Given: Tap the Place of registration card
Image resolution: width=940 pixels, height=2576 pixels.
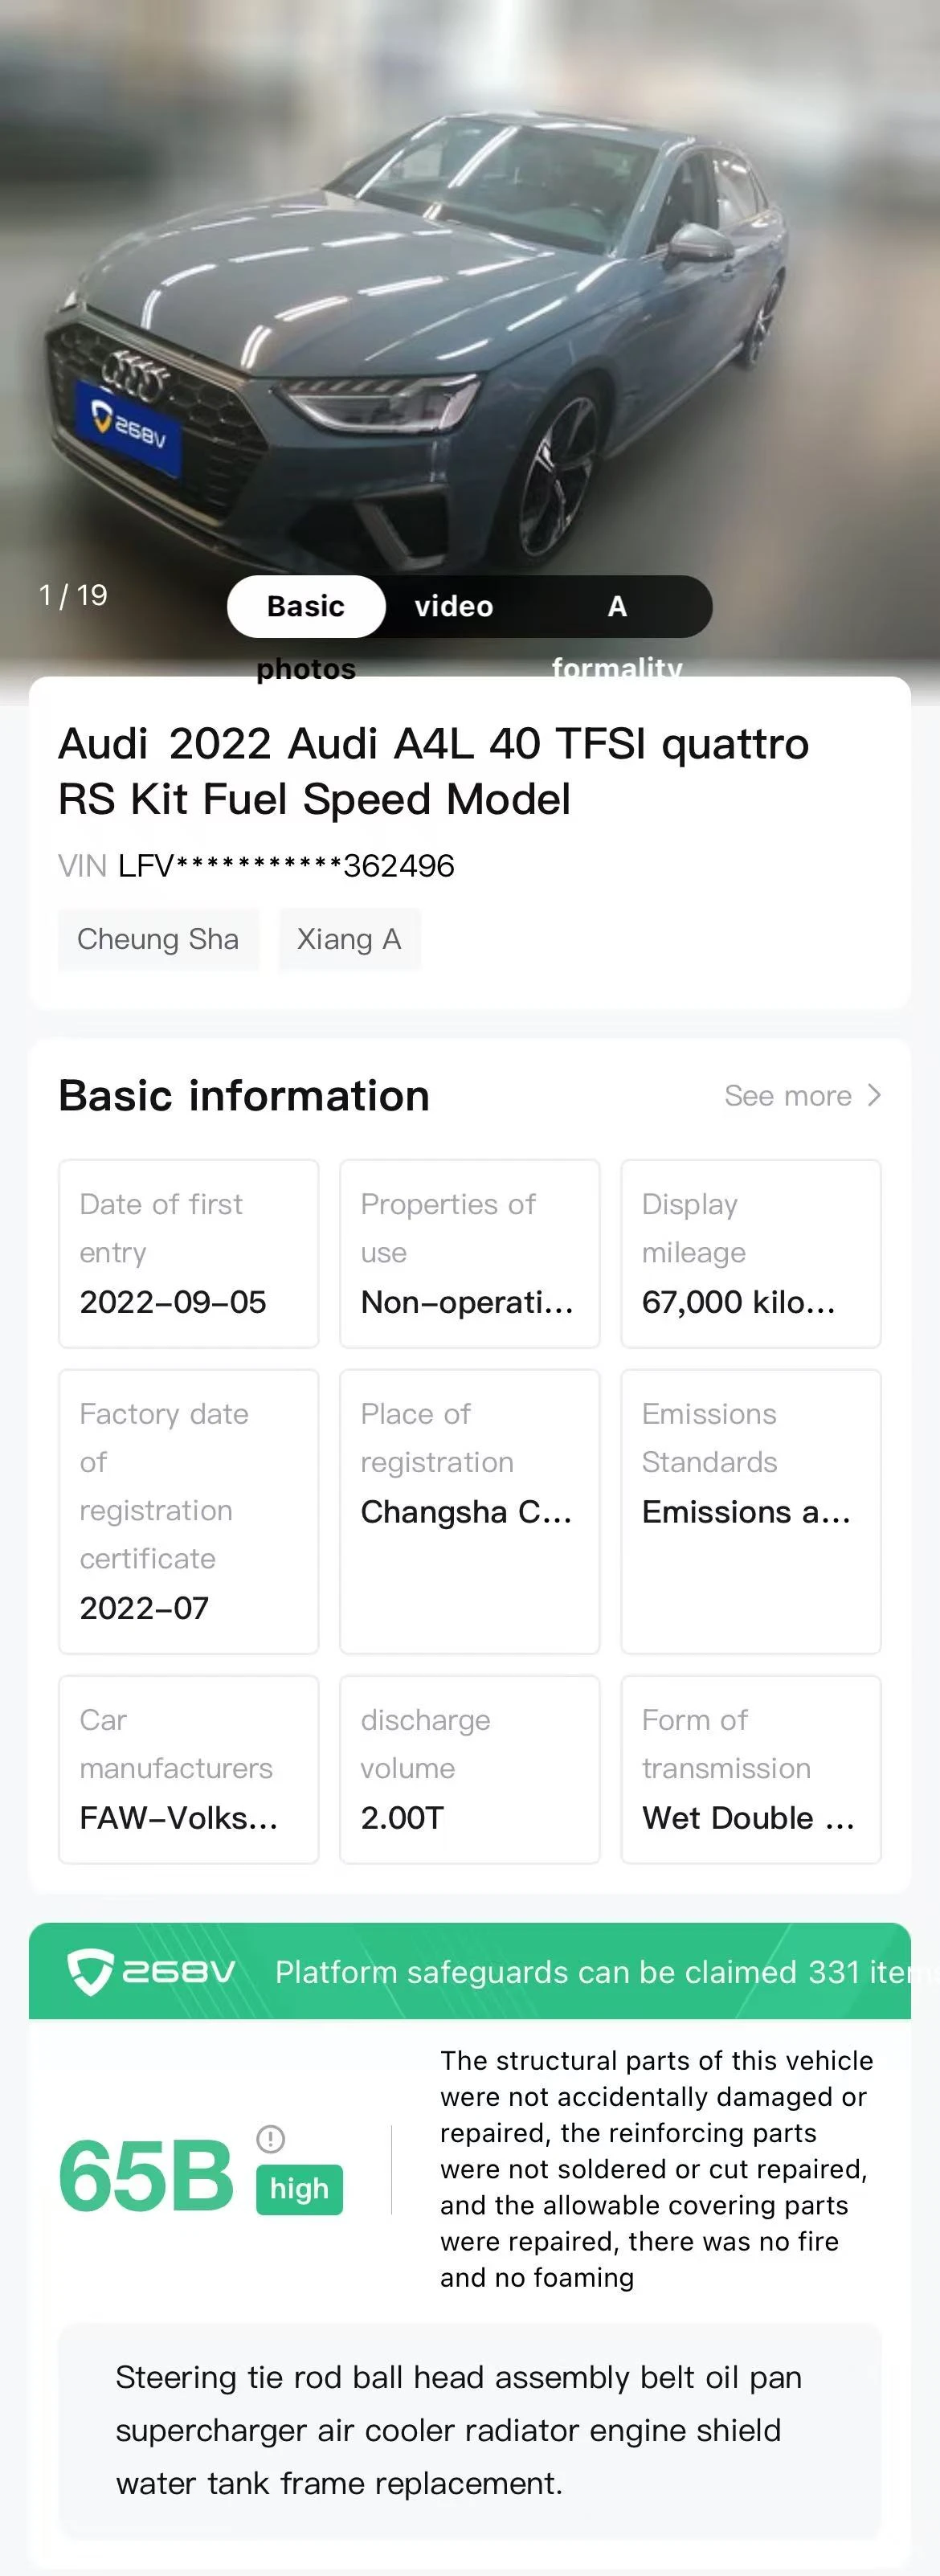Looking at the screenshot, I should [x=470, y=1512].
